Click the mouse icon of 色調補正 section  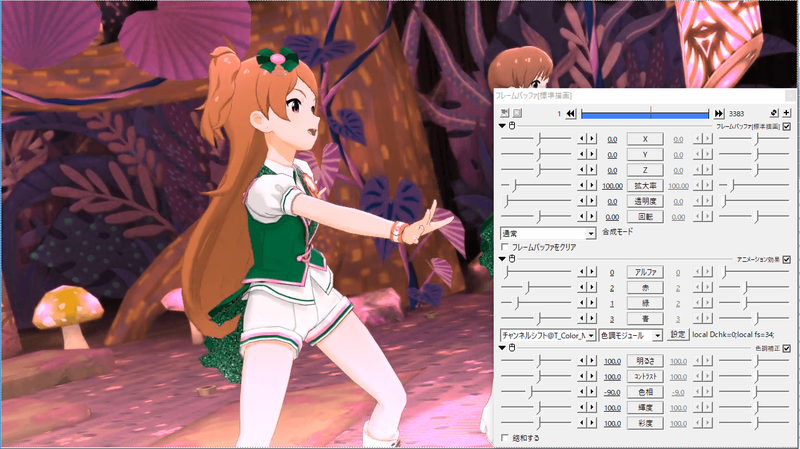[512, 347]
